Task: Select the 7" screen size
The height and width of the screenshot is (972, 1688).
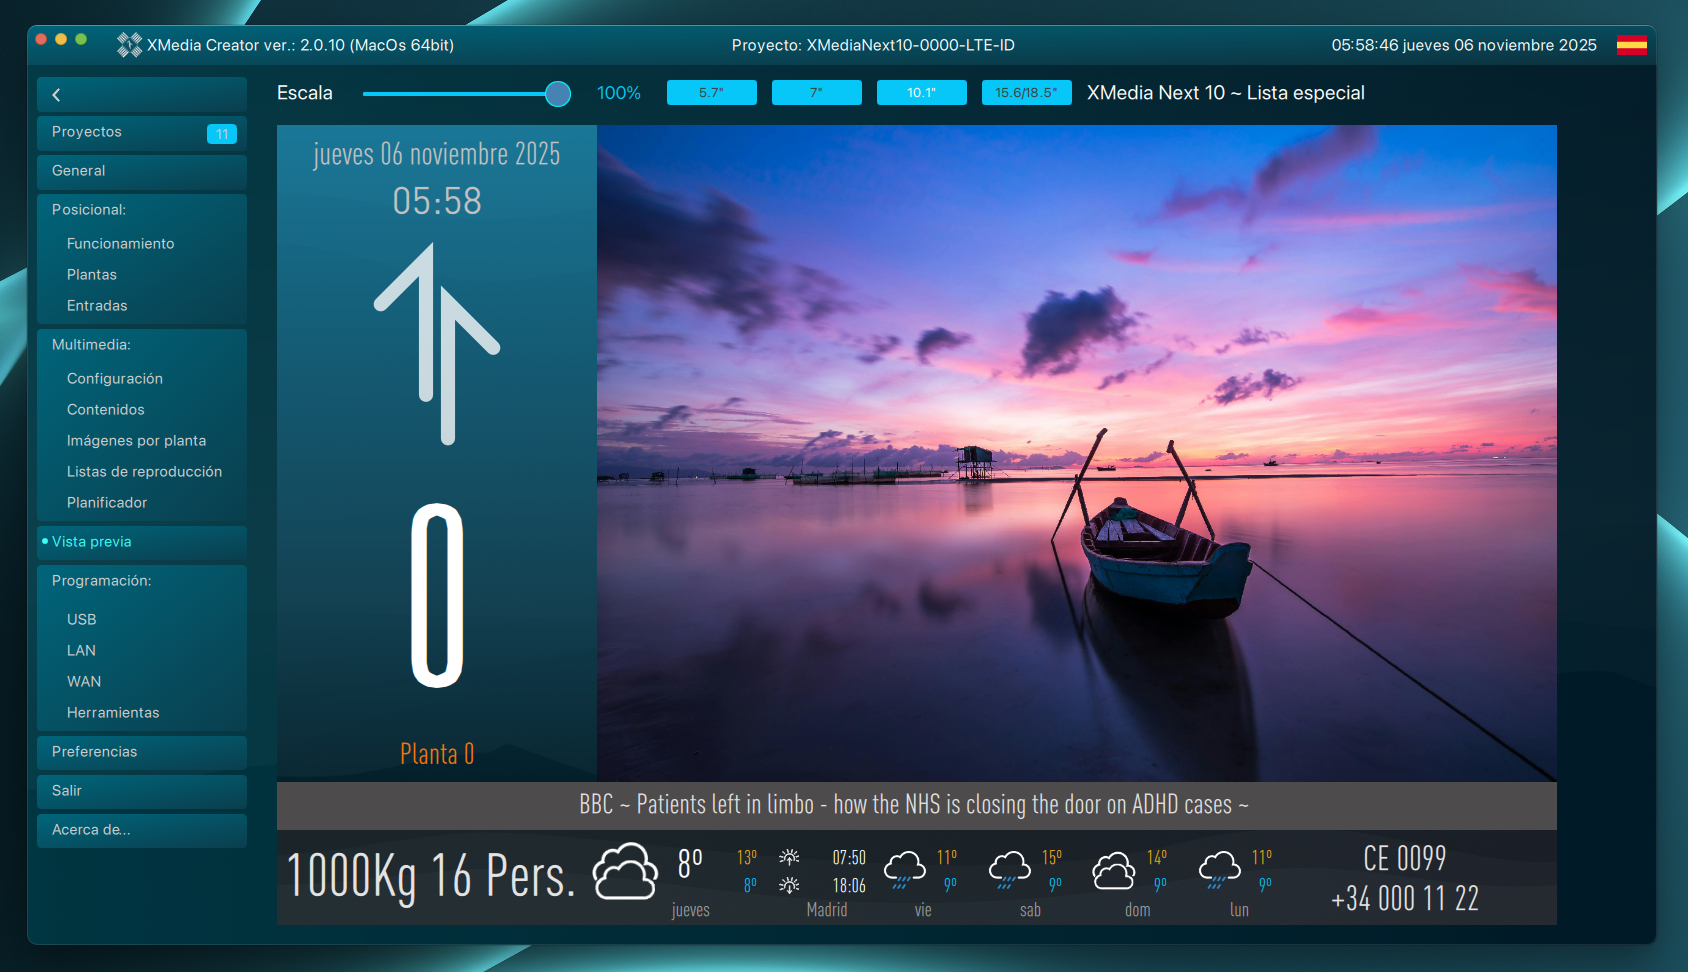Action: [816, 93]
